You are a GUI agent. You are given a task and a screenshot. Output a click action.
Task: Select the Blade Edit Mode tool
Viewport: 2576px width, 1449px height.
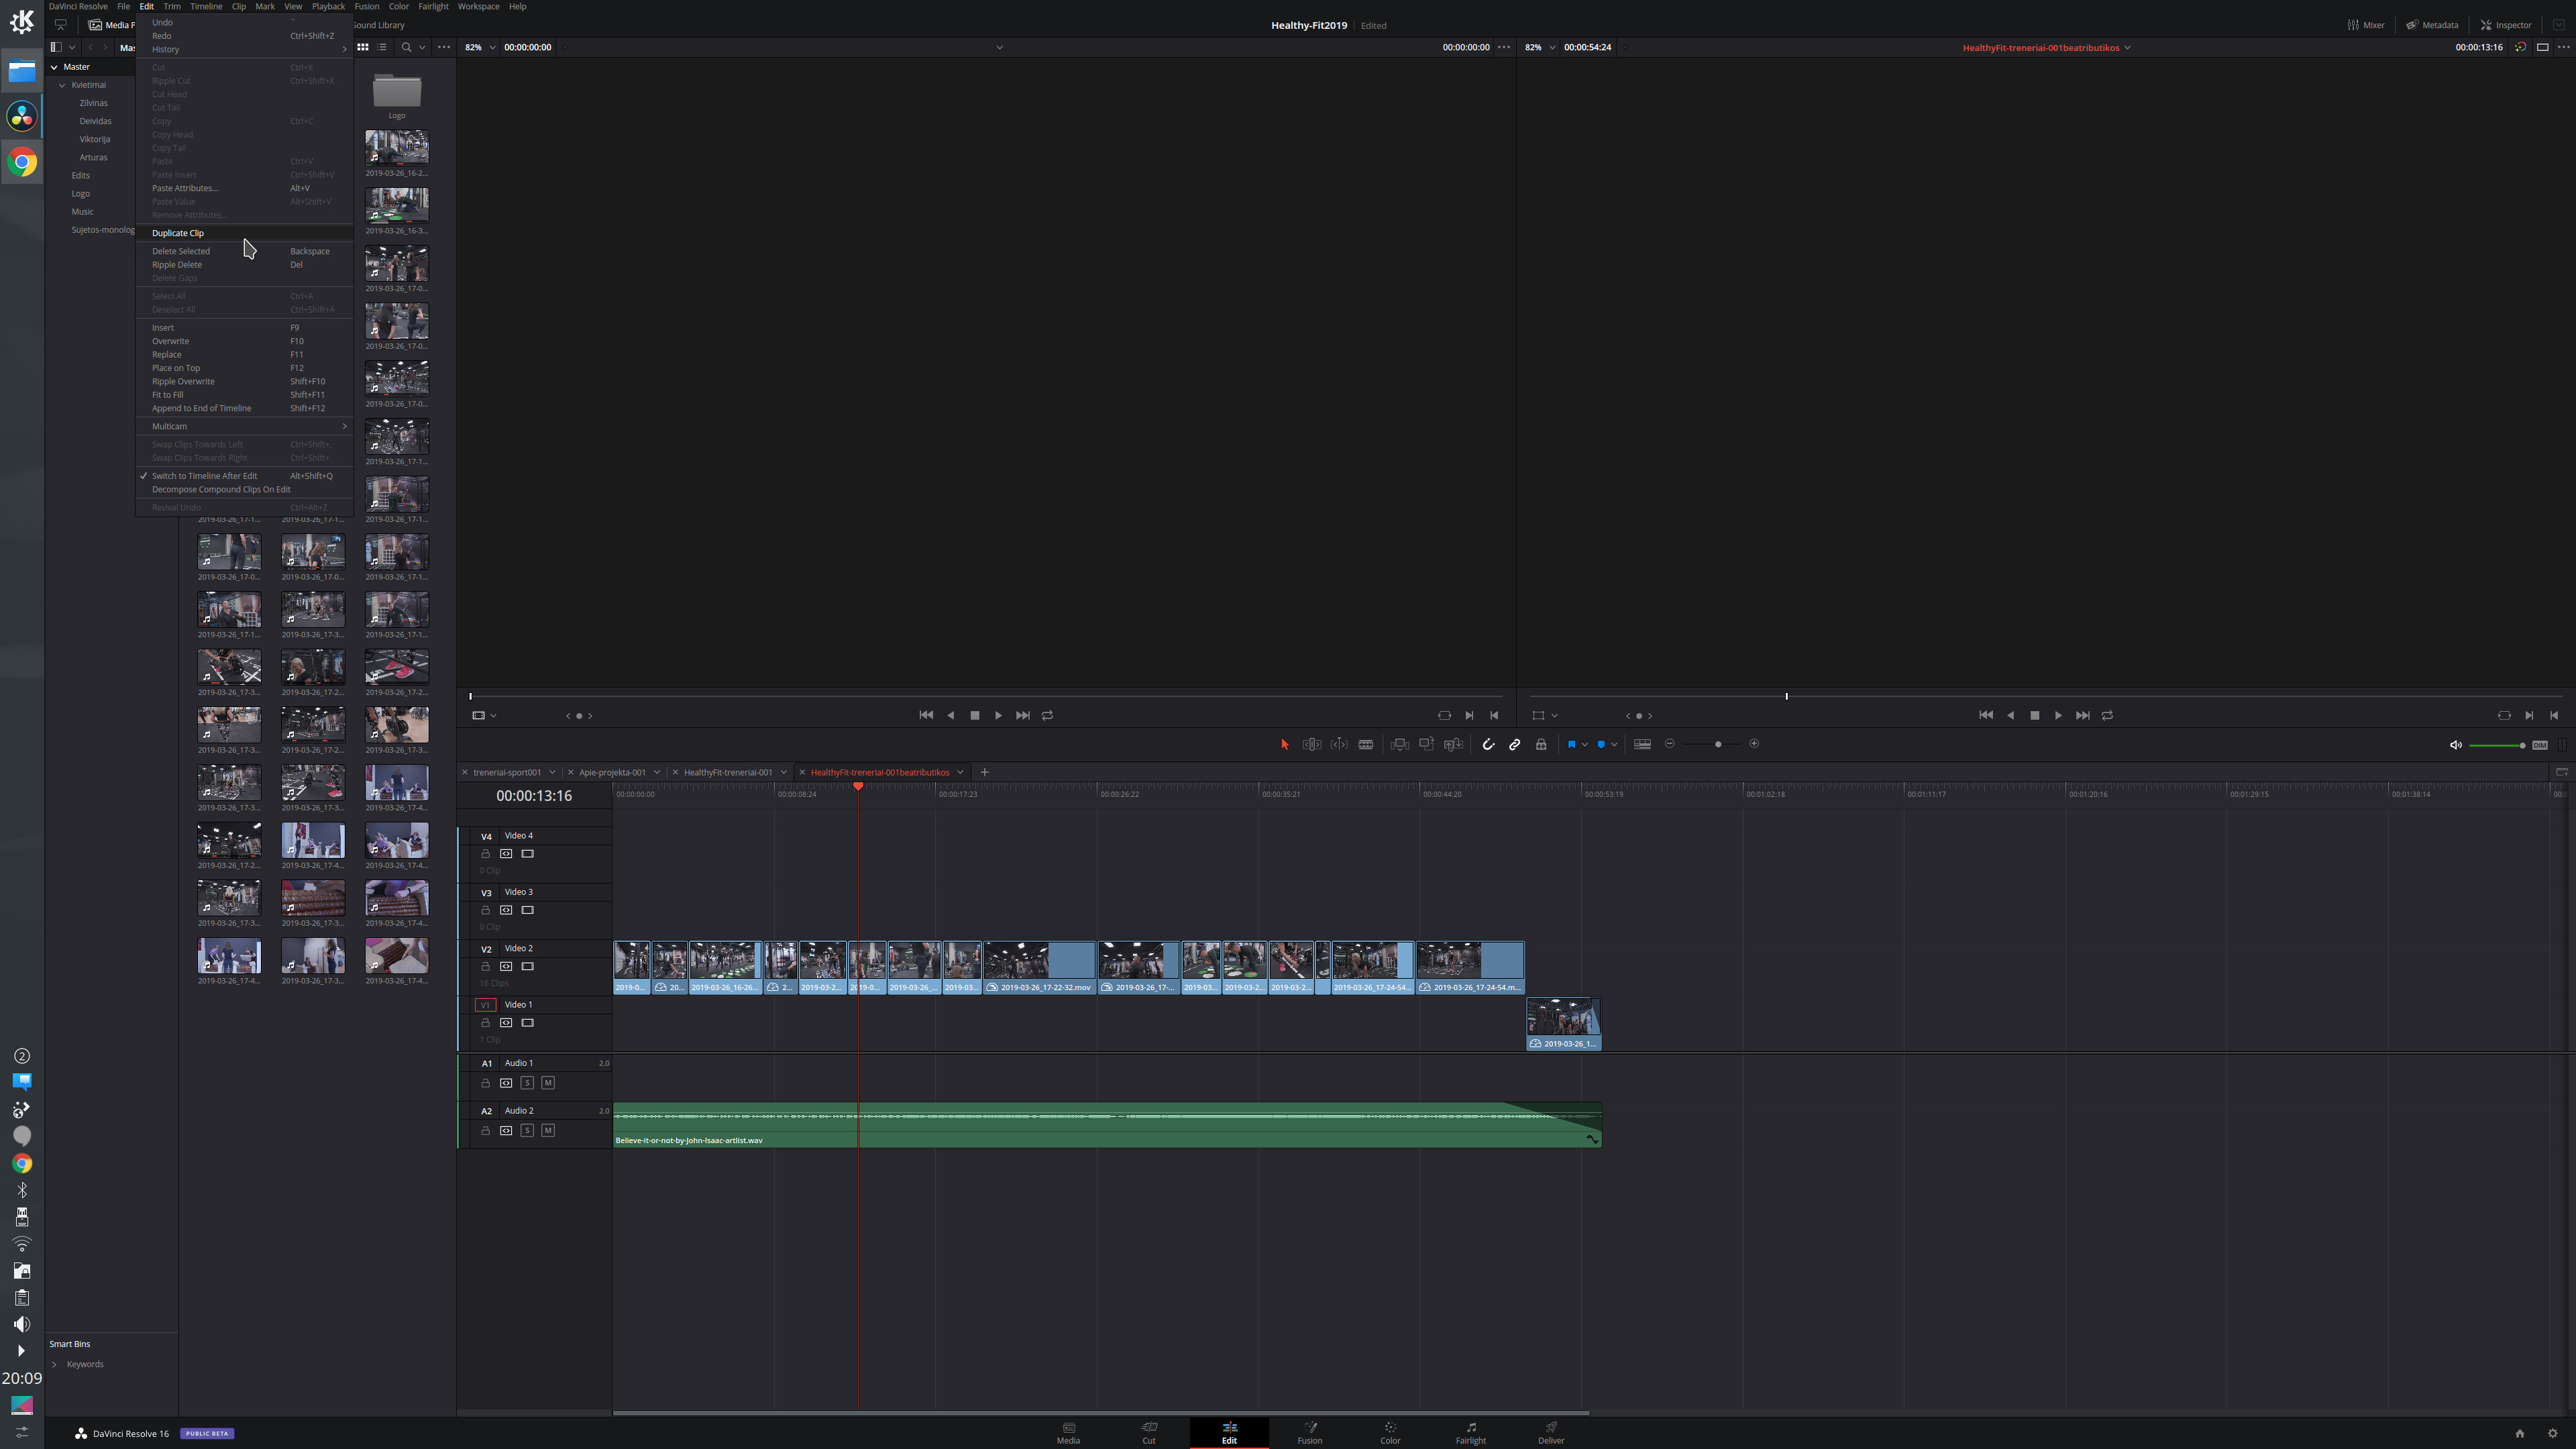coord(1366,744)
